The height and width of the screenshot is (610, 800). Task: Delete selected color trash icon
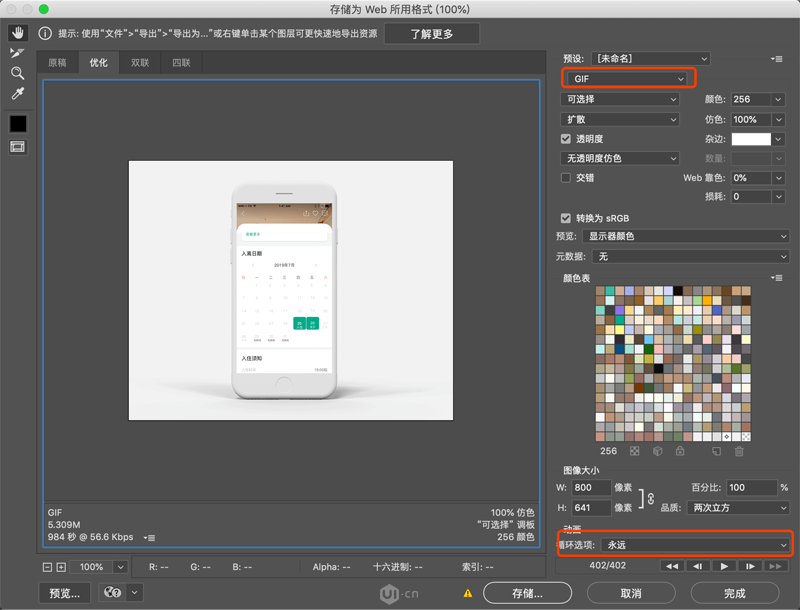point(739,451)
